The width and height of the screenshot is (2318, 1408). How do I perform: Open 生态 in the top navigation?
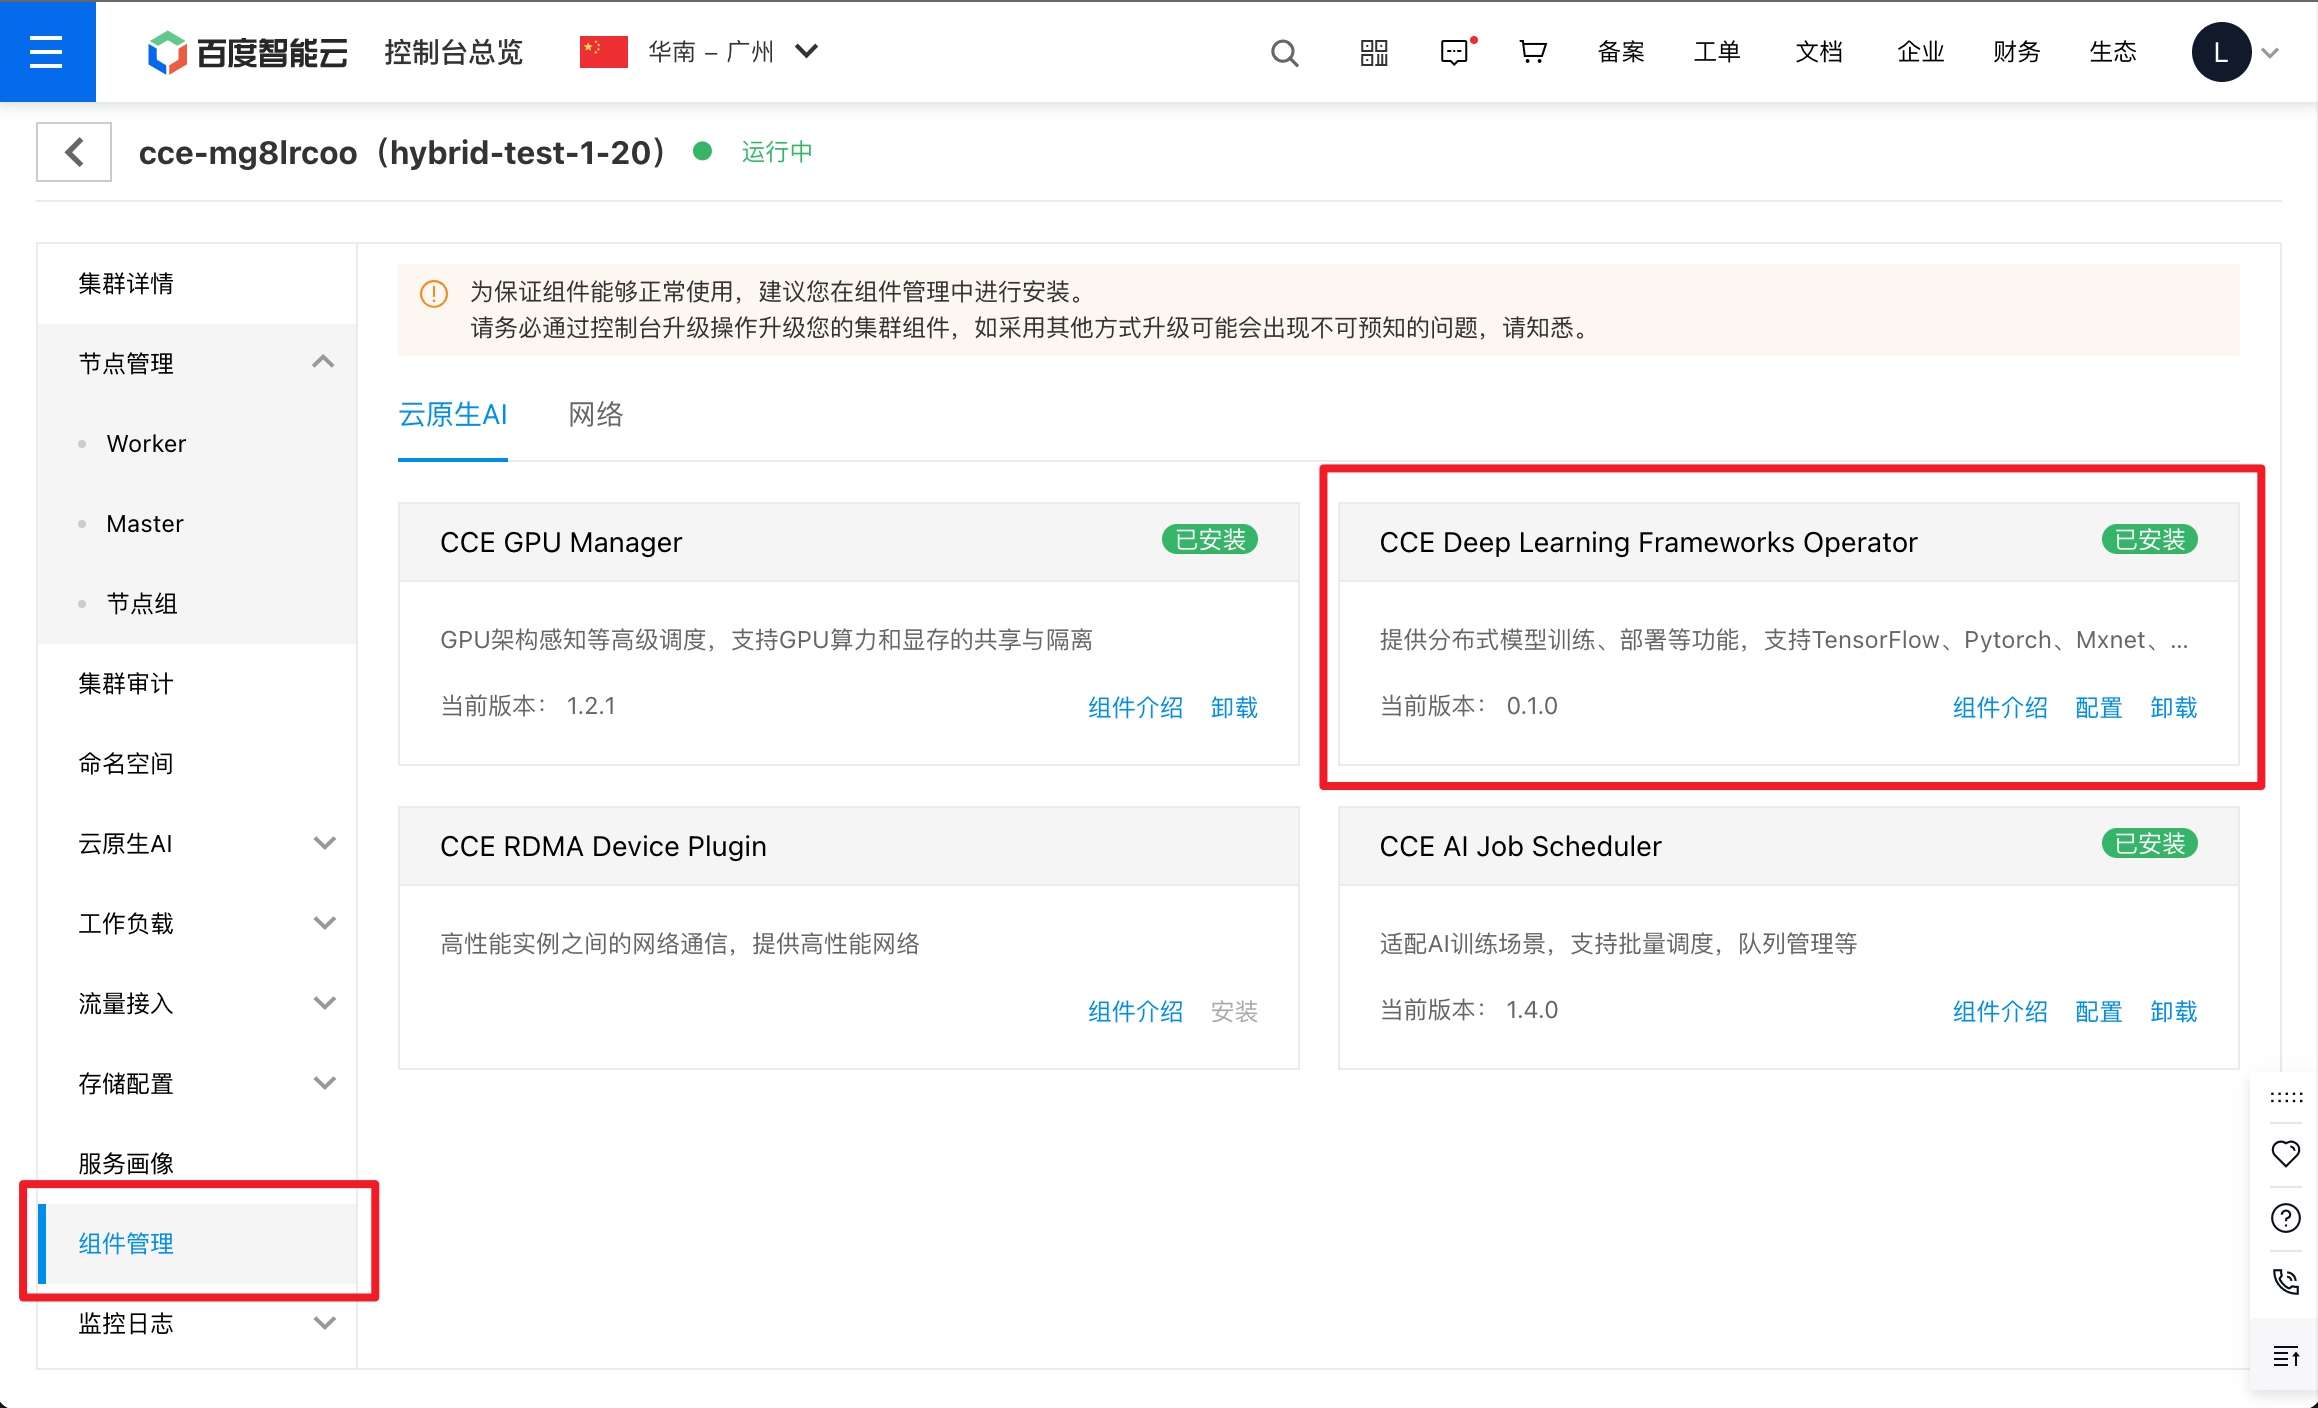(2113, 52)
